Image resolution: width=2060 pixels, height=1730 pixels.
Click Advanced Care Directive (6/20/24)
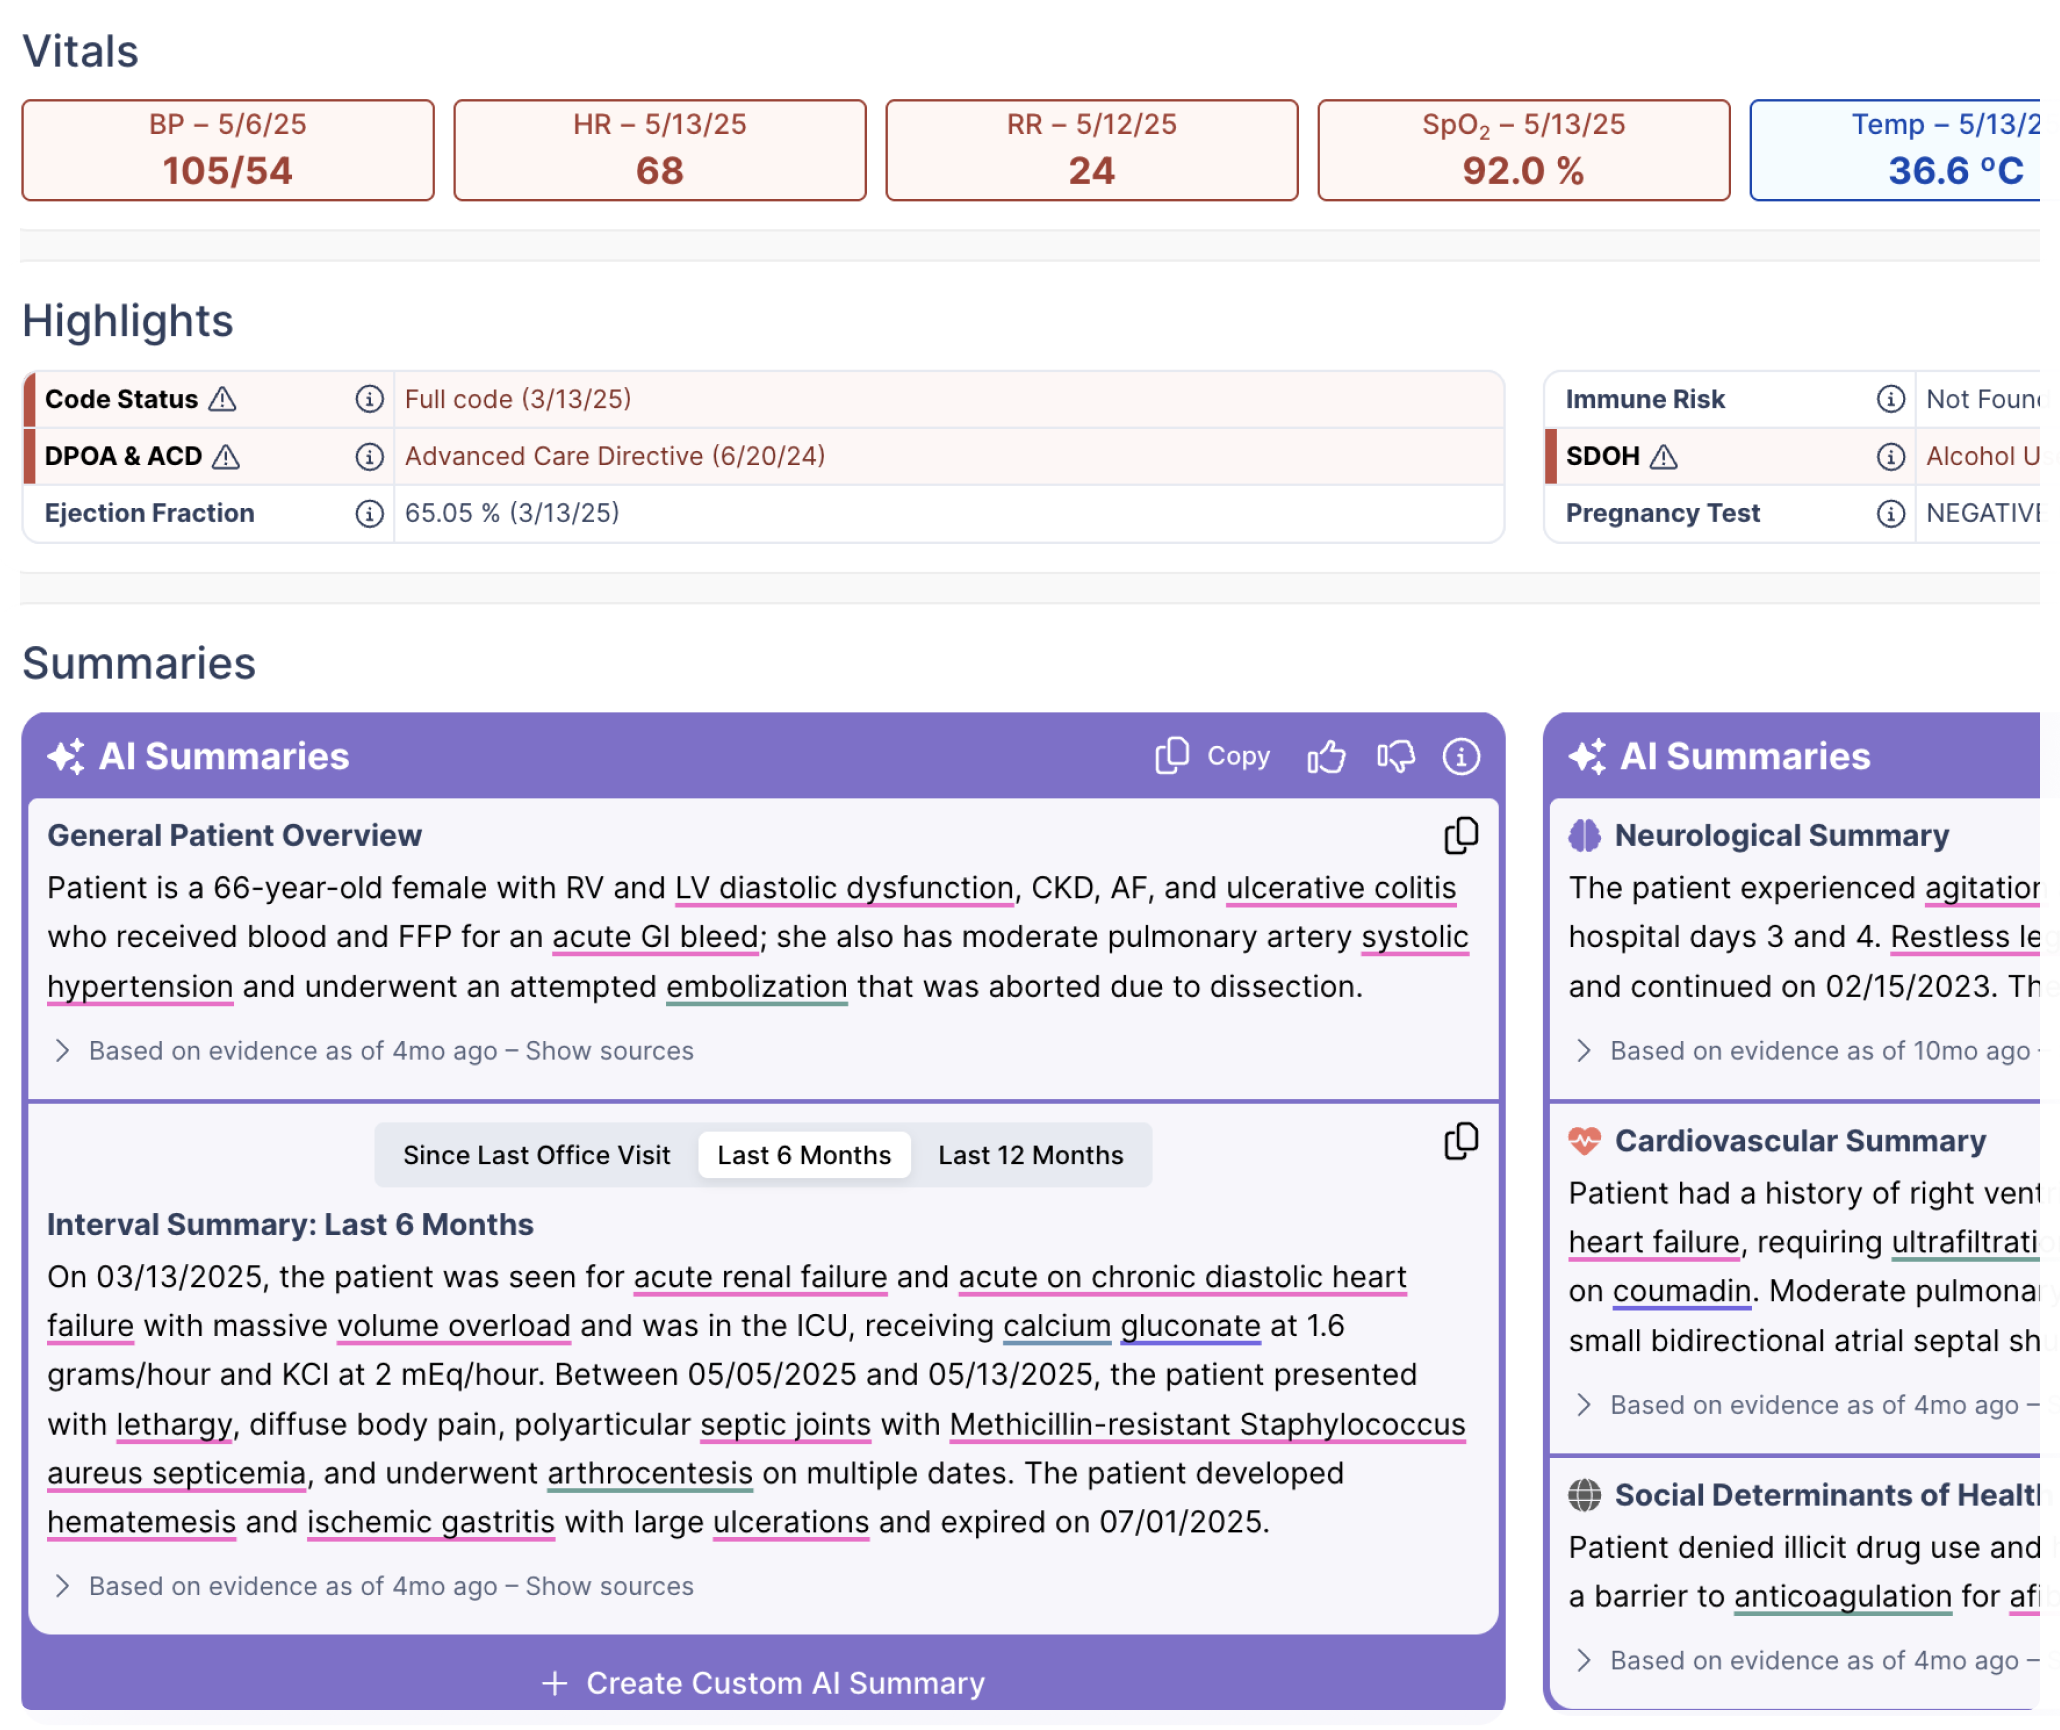615,456
